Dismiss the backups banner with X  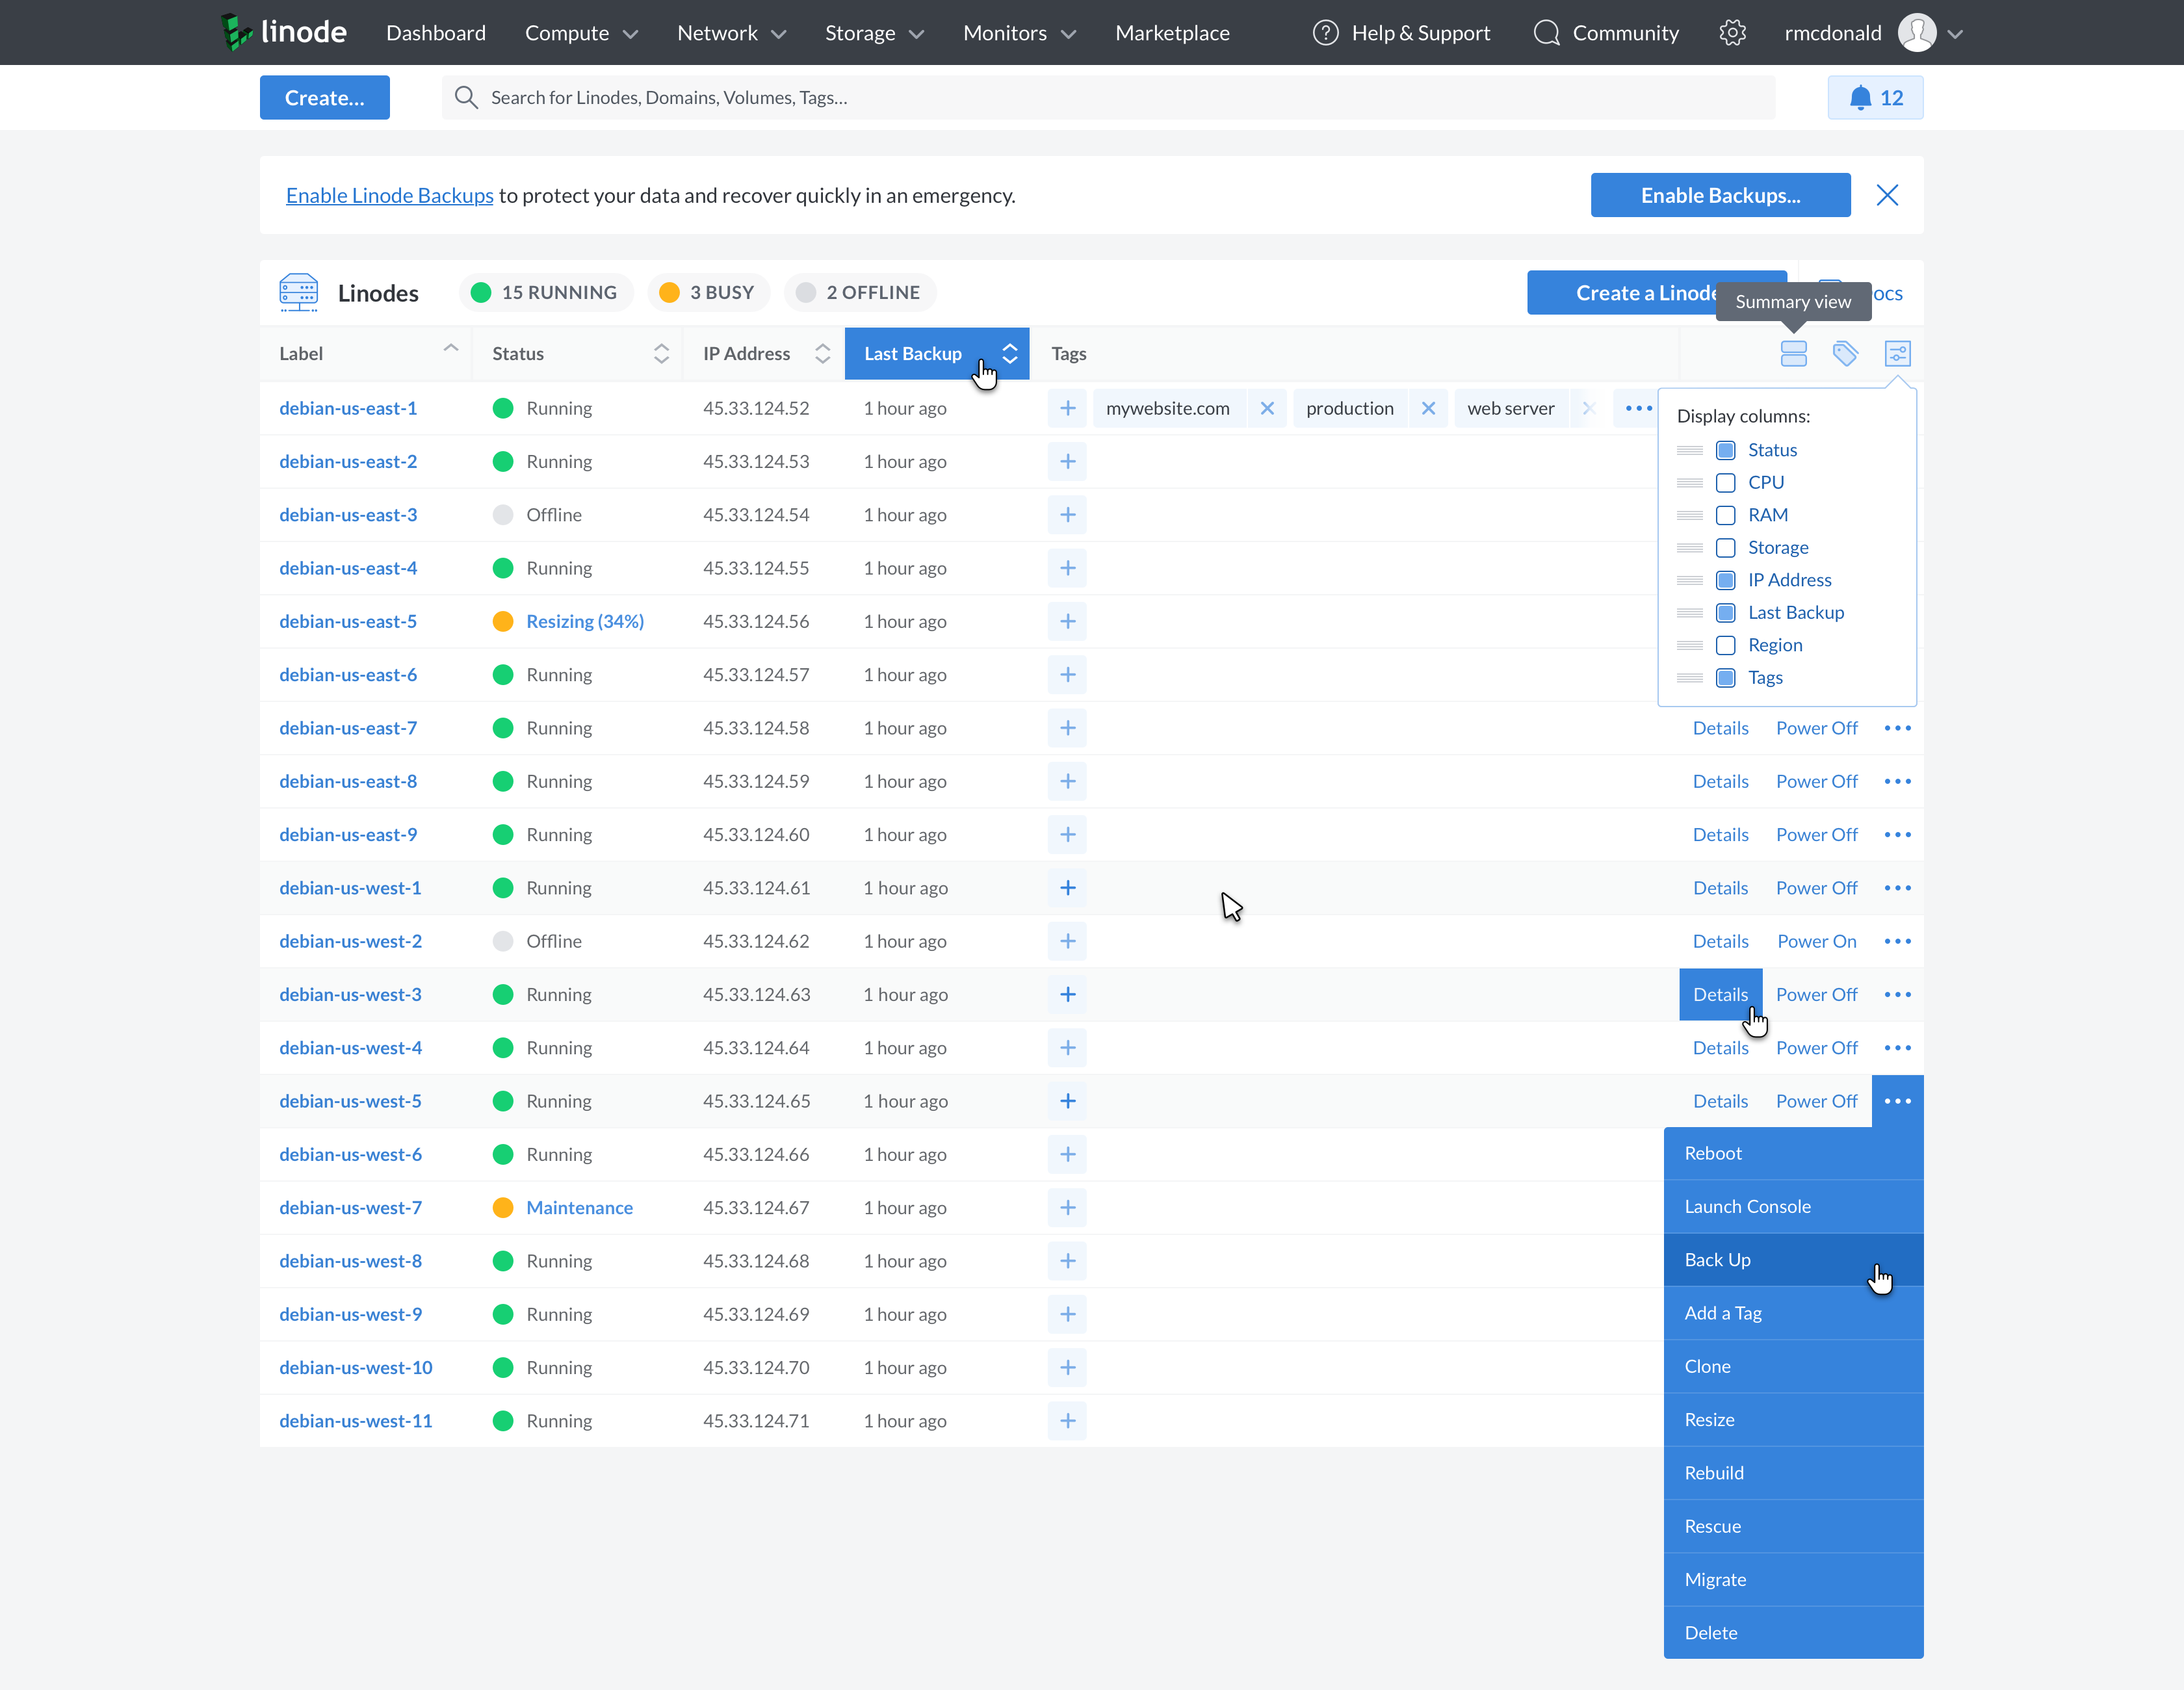(x=1887, y=195)
